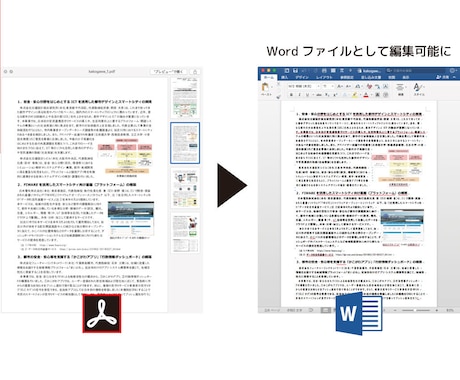This screenshot has width=460, height=380.
Task: Select Print Layout view in Word status bar
Action: tap(325, 310)
